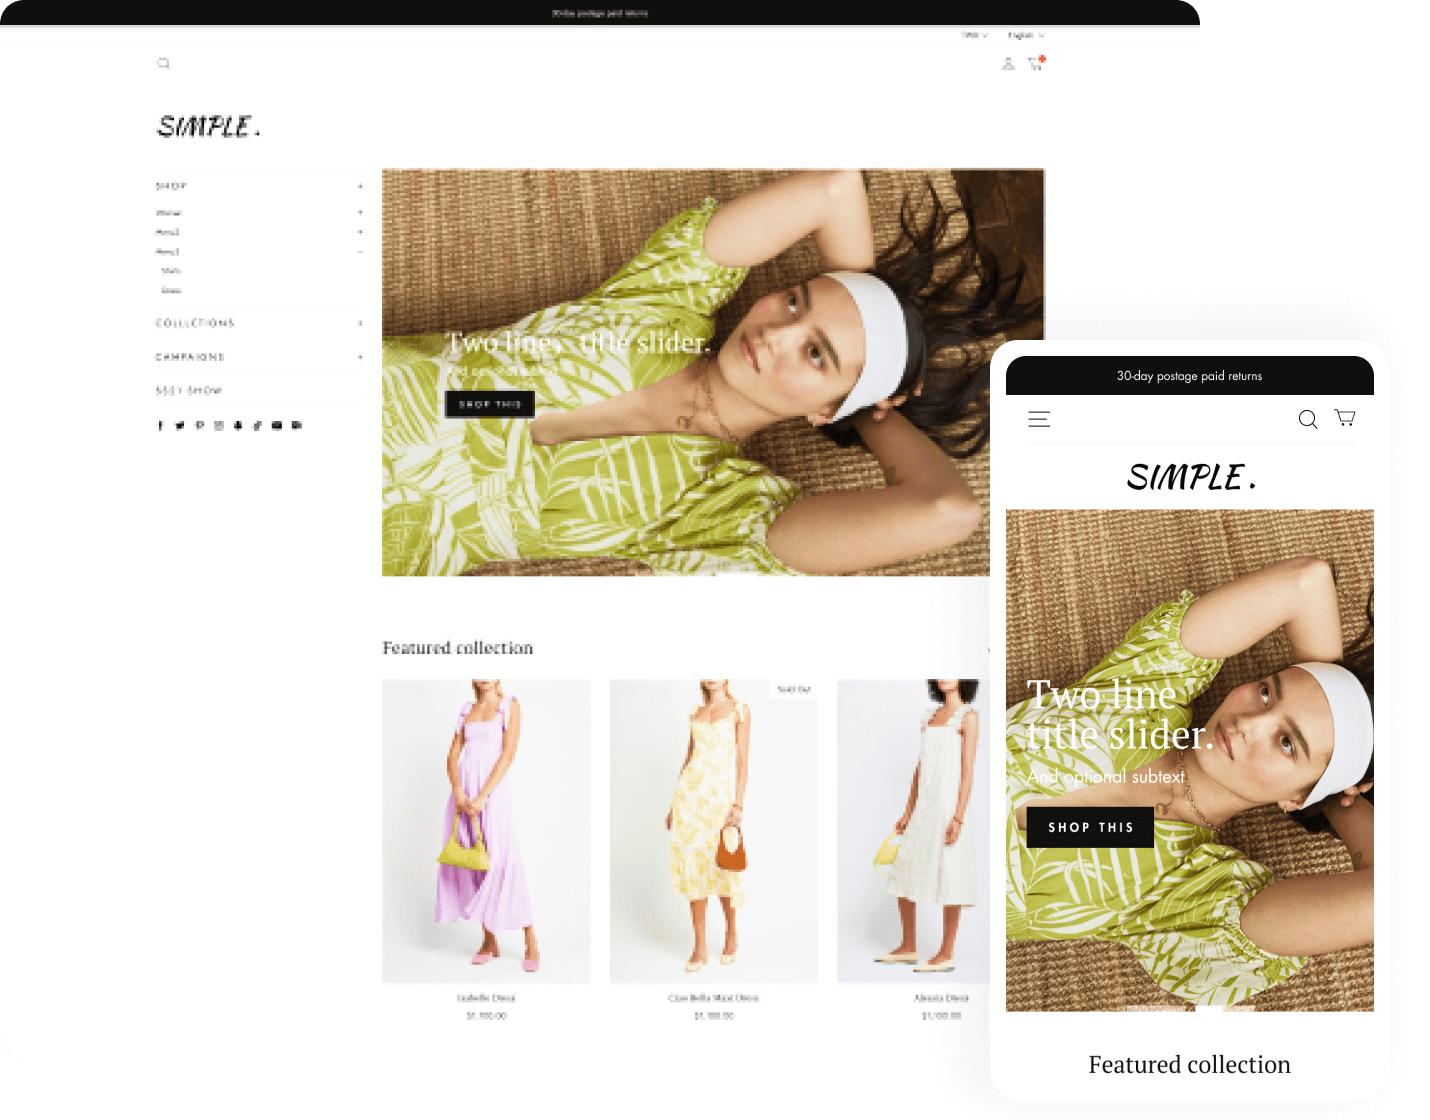Click the SS21 SHOW navigation item
The image size is (1430, 1120).
[x=188, y=390]
